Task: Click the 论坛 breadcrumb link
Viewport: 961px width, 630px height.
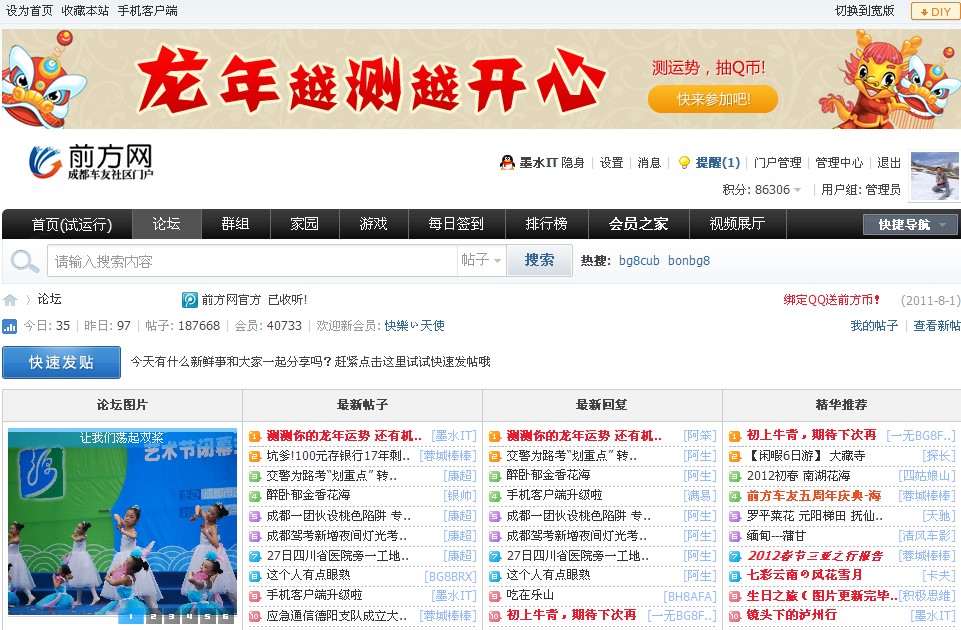Action: click(x=49, y=299)
